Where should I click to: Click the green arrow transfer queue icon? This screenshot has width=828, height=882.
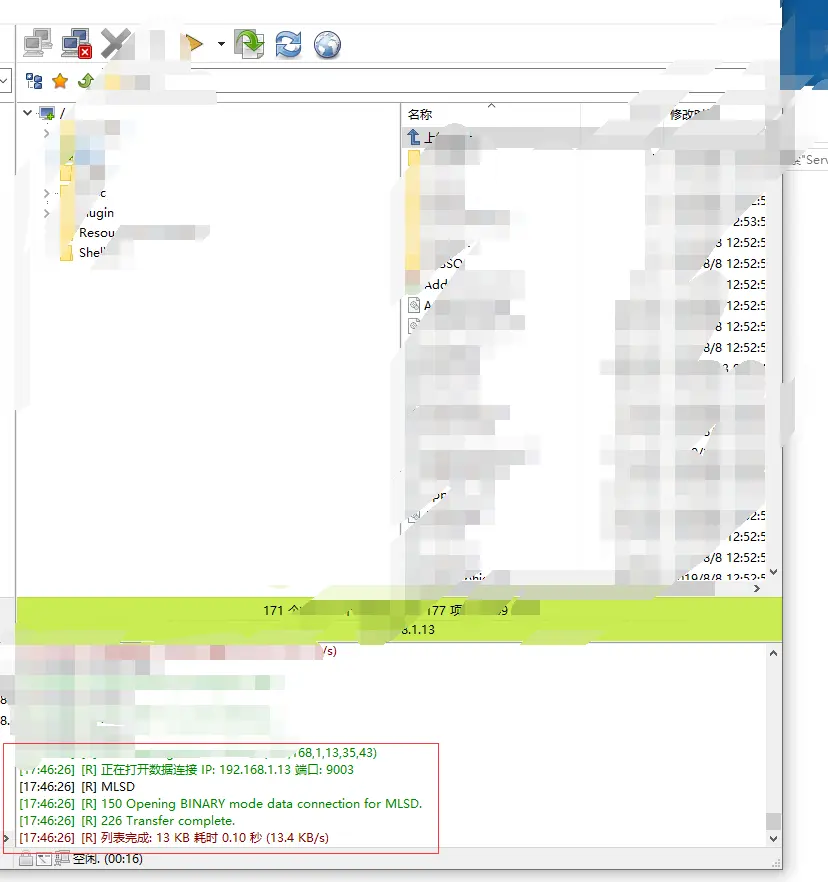tap(249, 44)
